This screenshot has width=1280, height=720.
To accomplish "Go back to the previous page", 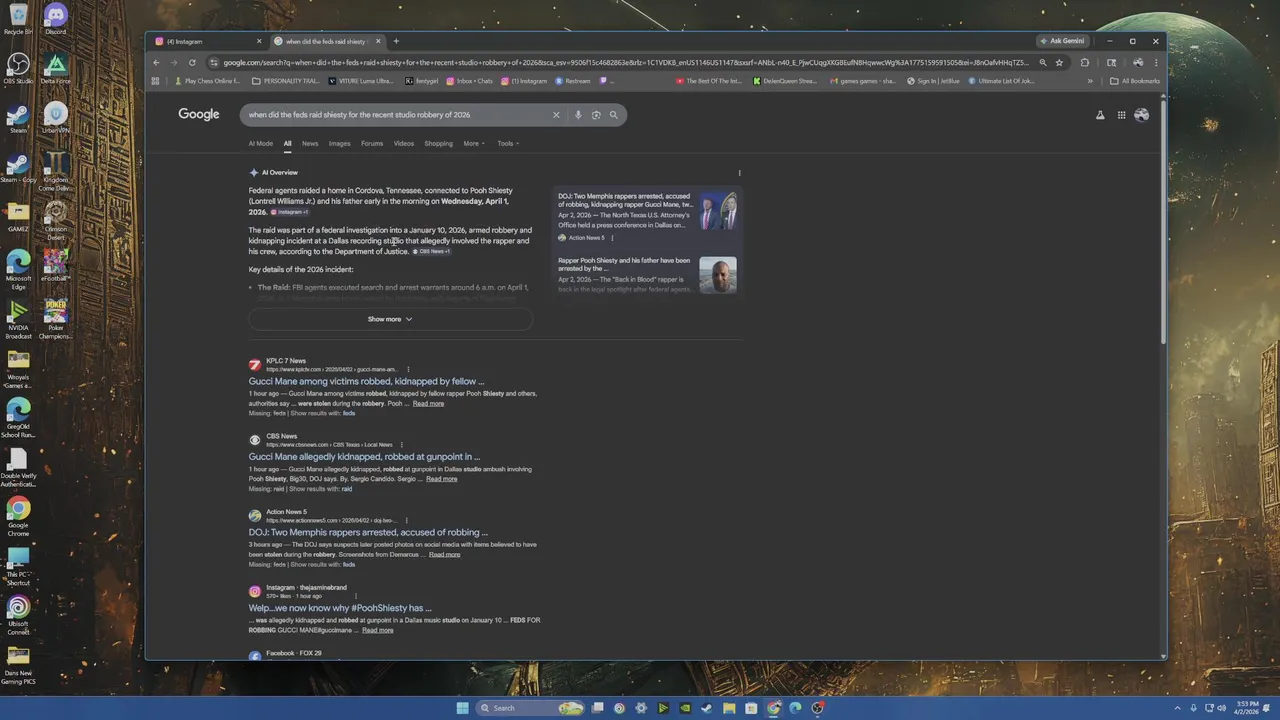I will coord(156,62).
